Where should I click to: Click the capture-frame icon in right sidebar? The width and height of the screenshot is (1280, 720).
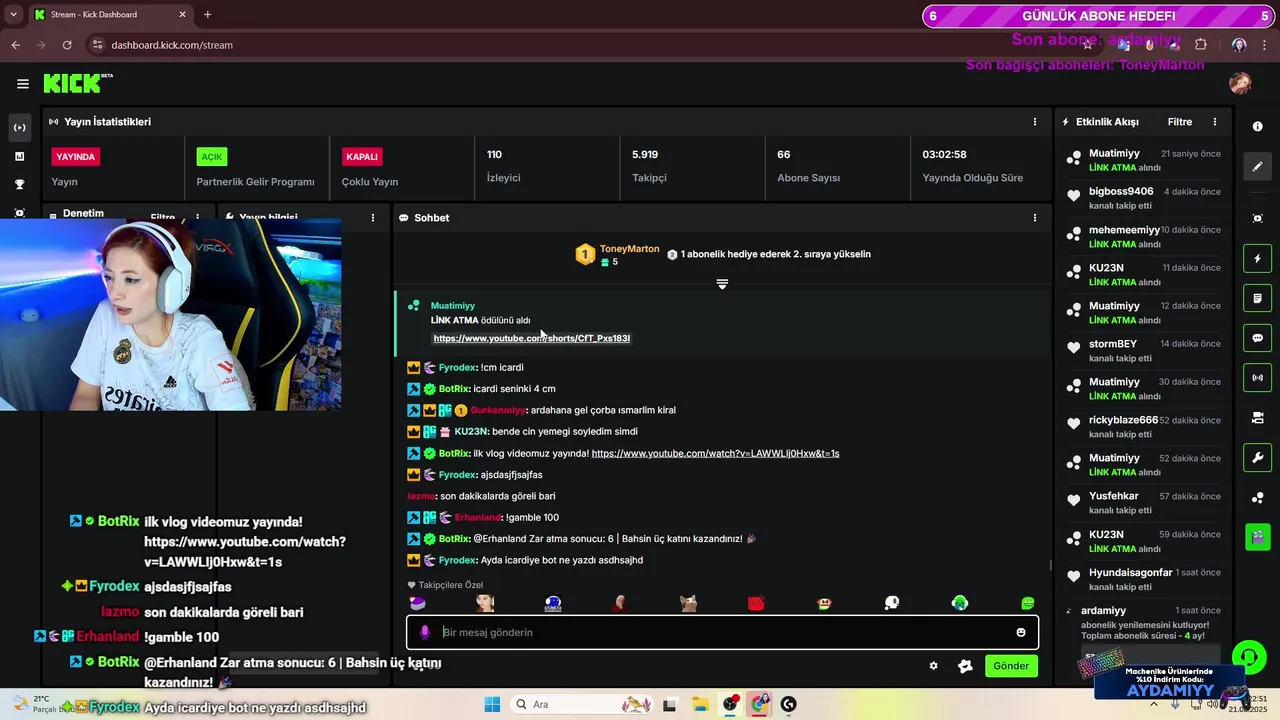(x=1258, y=218)
